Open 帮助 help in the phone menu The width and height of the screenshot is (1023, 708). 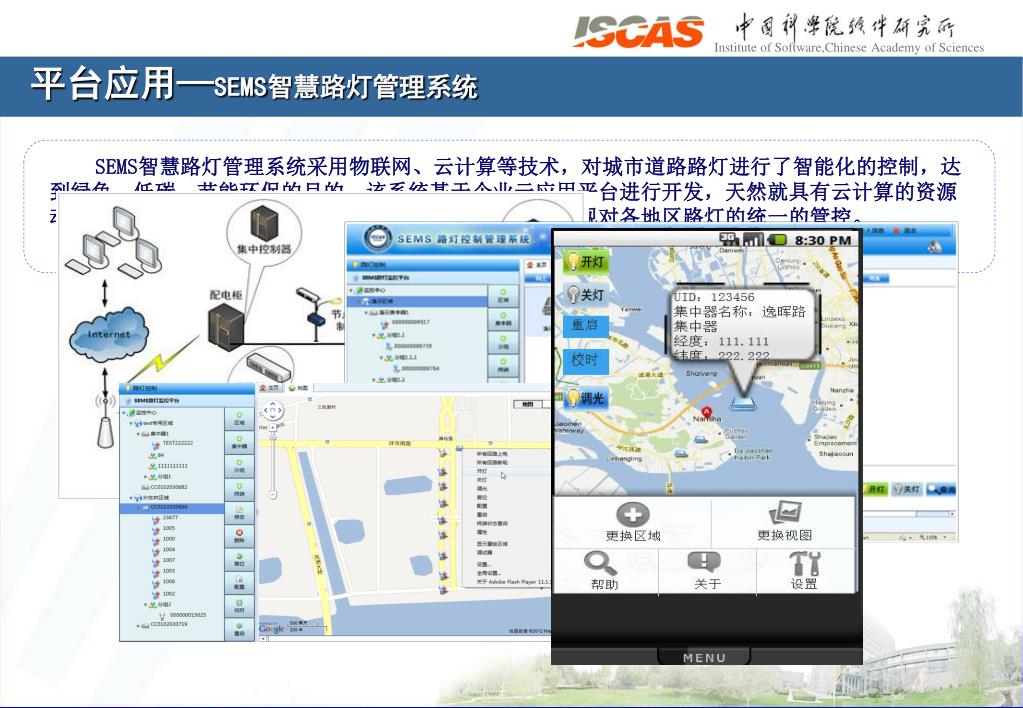(604, 571)
